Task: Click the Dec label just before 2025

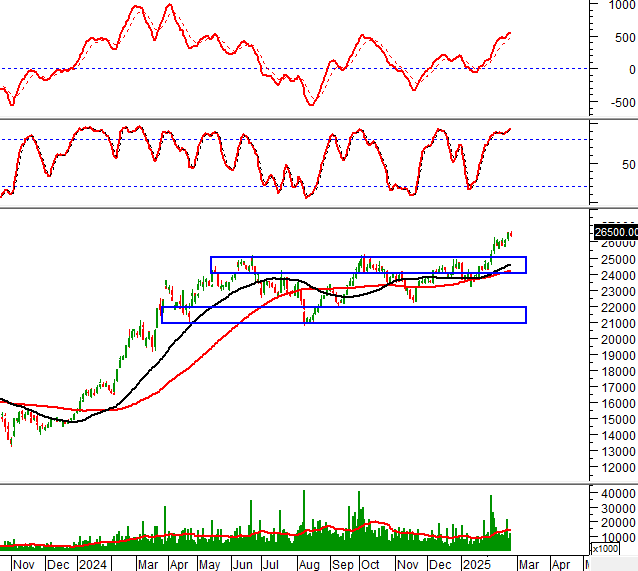Action: [x=441, y=565]
